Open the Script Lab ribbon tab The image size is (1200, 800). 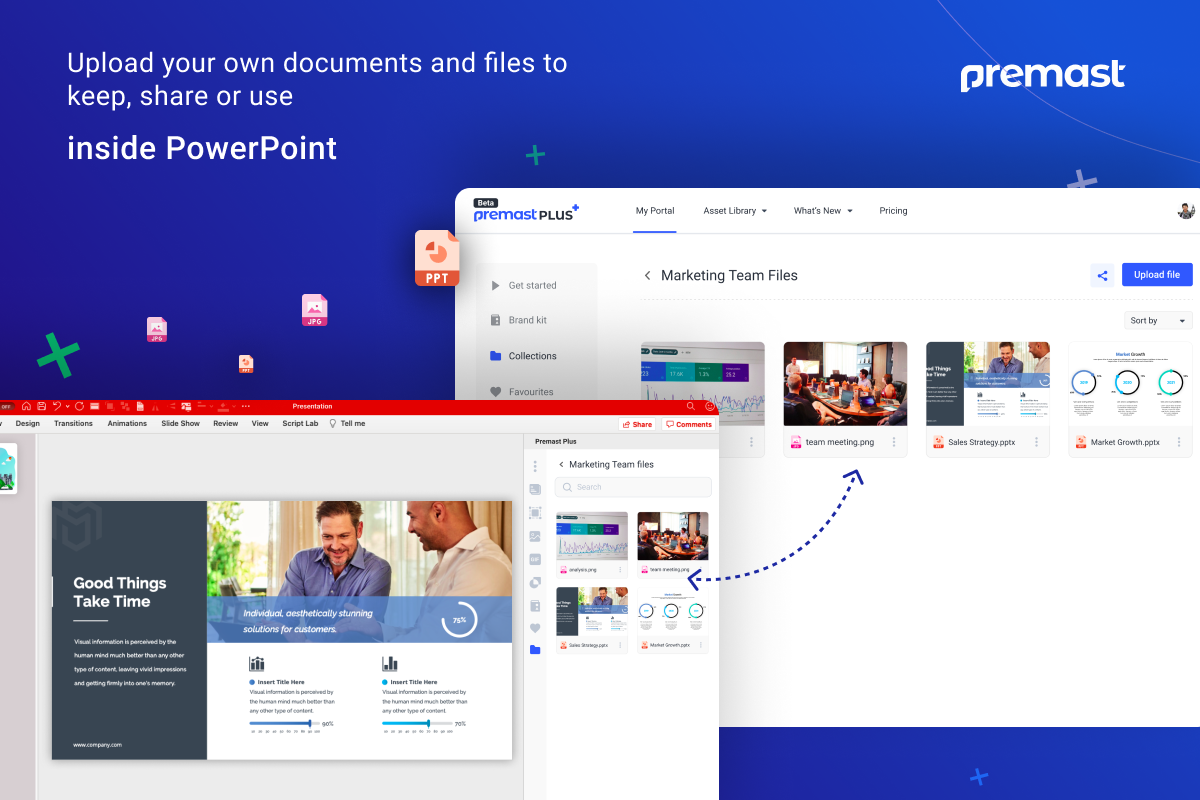[x=300, y=424]
